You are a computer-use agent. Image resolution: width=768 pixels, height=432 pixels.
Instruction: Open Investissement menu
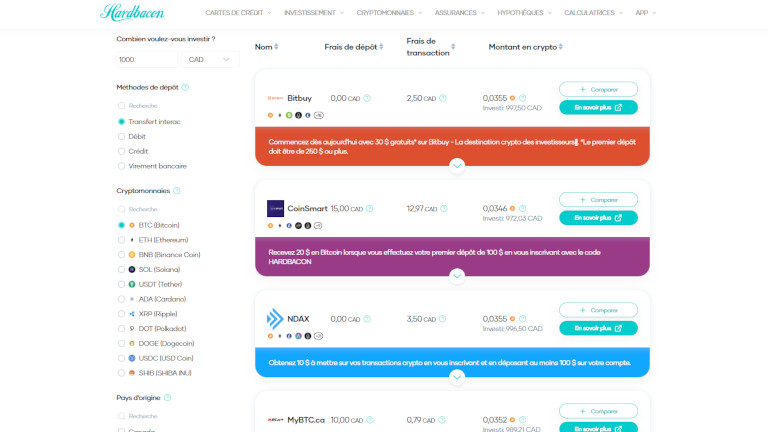click(x=314, y=13)
